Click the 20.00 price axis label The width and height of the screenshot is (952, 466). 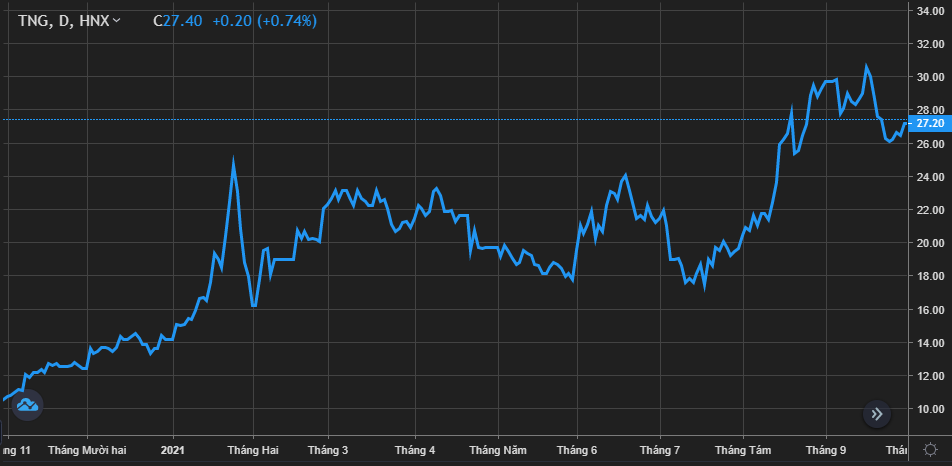click(x=930, y=243)
